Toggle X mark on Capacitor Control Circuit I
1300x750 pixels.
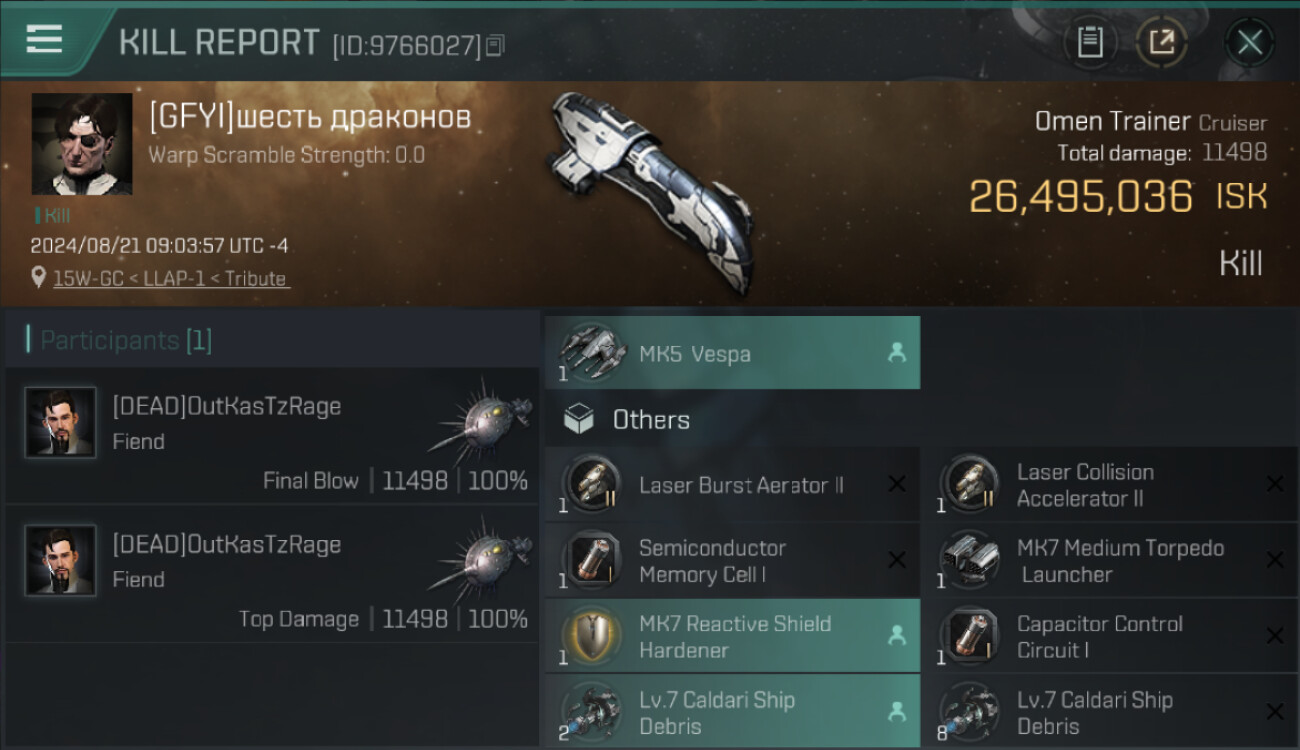click(1275, 636)
